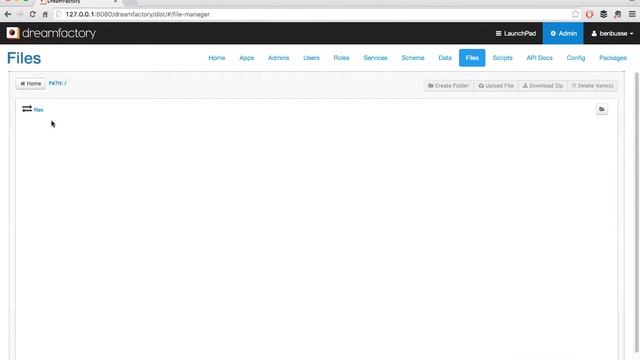Click the page vertical scrollbar
Image resolution: width=640 pixels, height=360 pixels.
637,212
